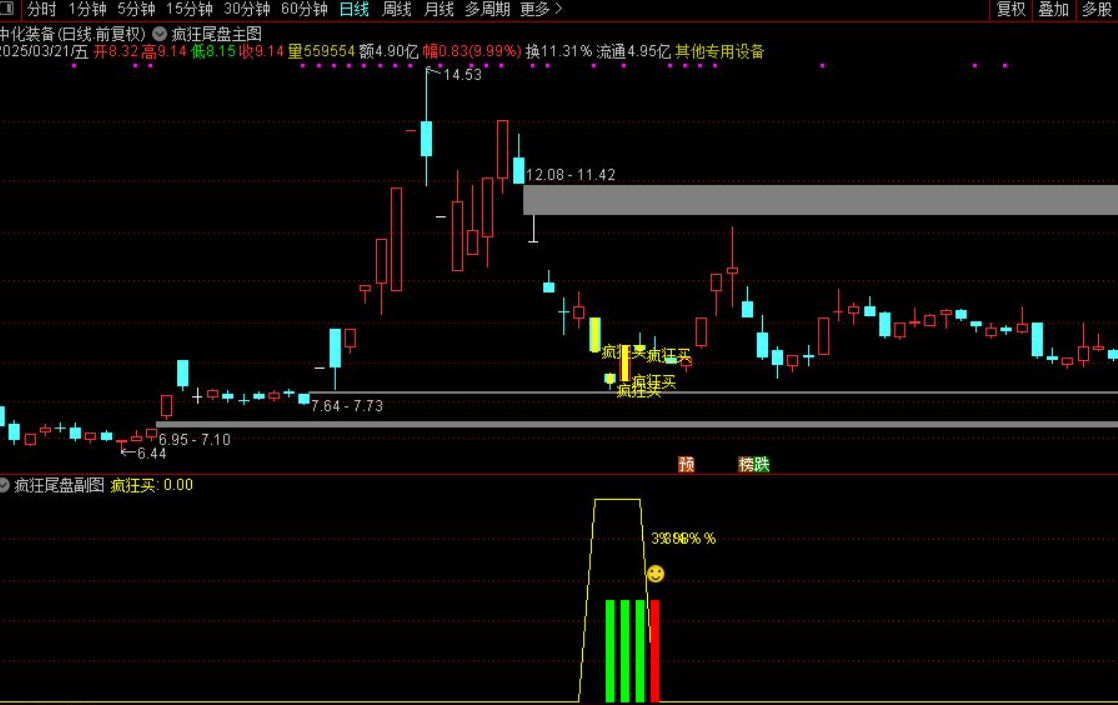Image resolution: width=1118 pixels, height=705 pixels.
Task: Click the sub-chart indicator circle icon
Action: pyautogui.click(x=4, y=485)
